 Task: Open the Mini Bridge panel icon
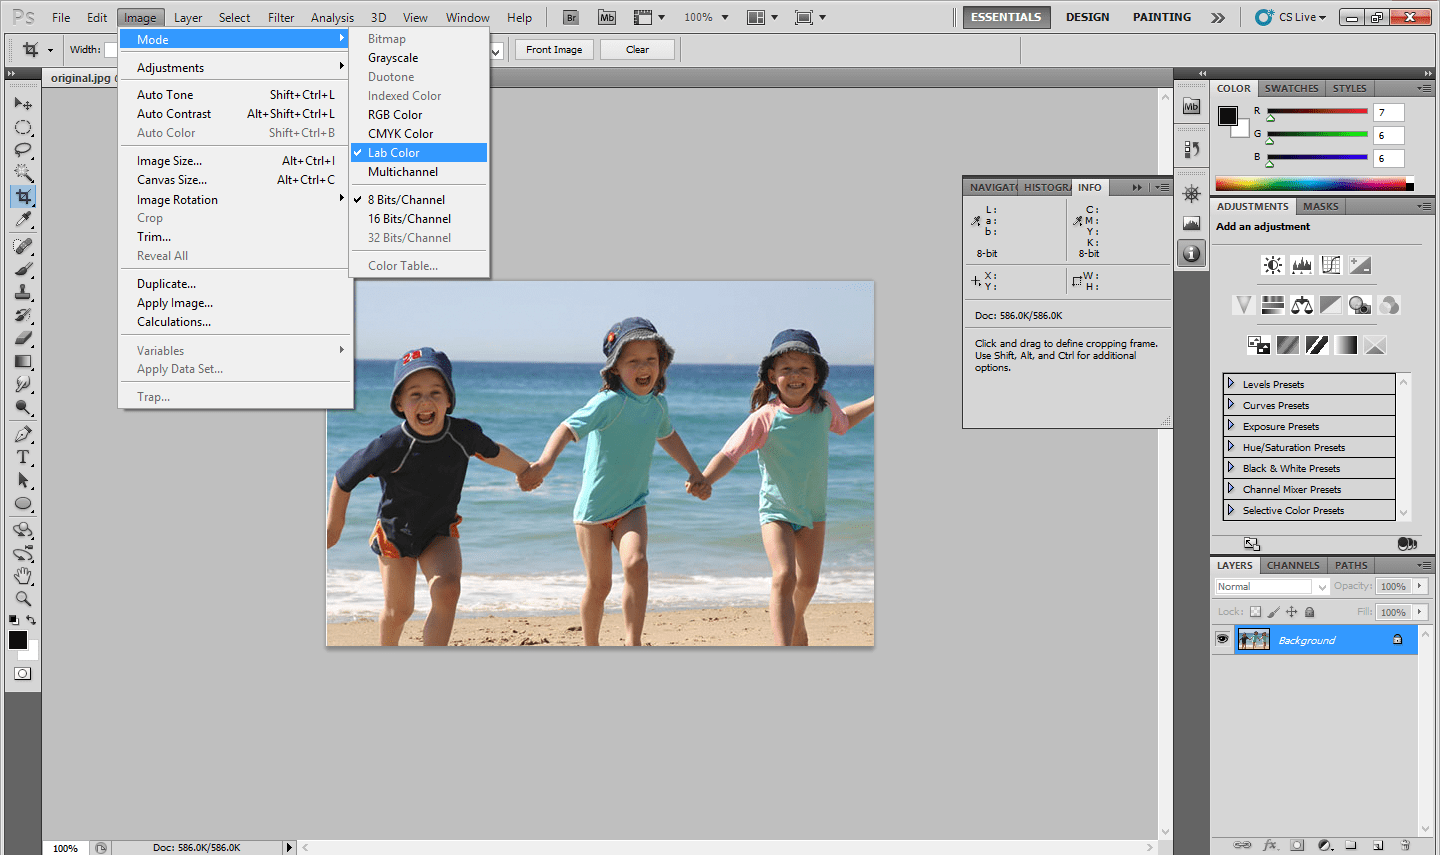[1191, 107]
